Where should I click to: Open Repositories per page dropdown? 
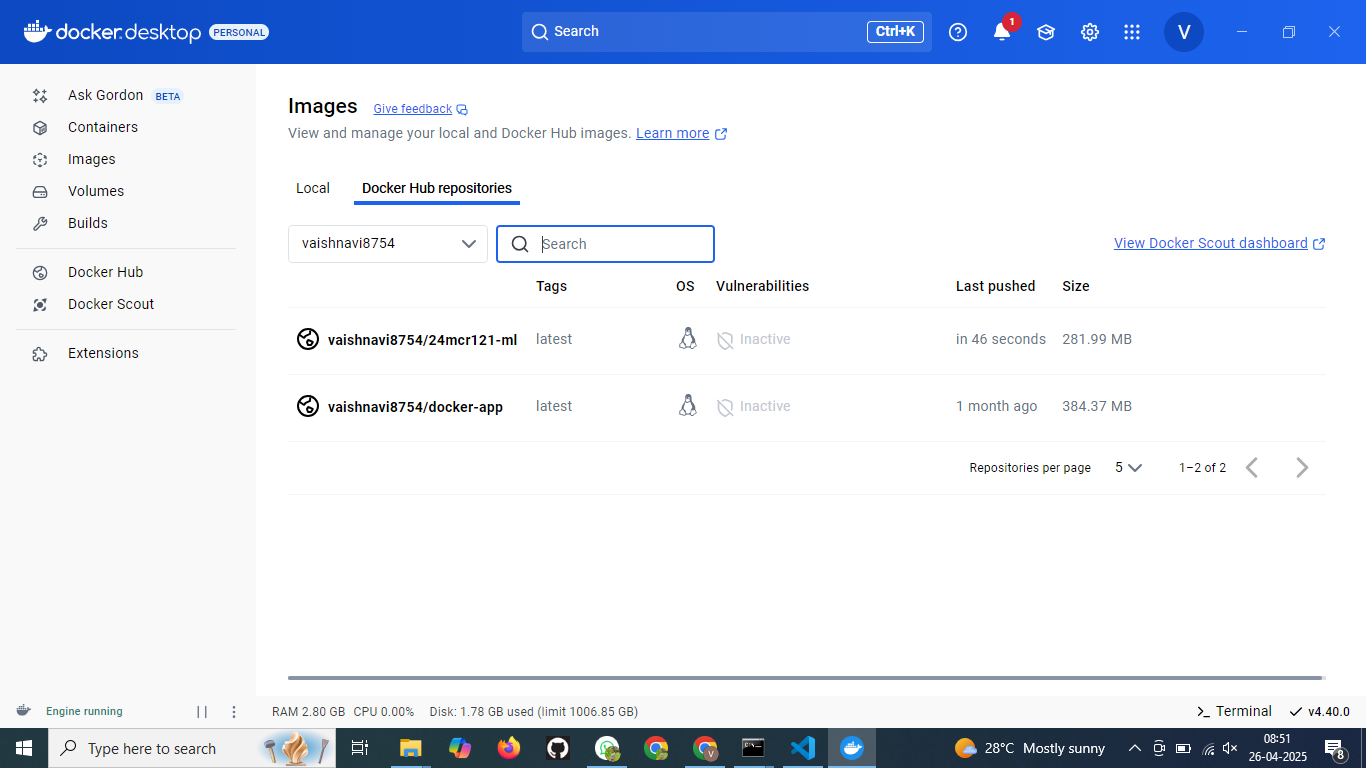(1128, 467)
